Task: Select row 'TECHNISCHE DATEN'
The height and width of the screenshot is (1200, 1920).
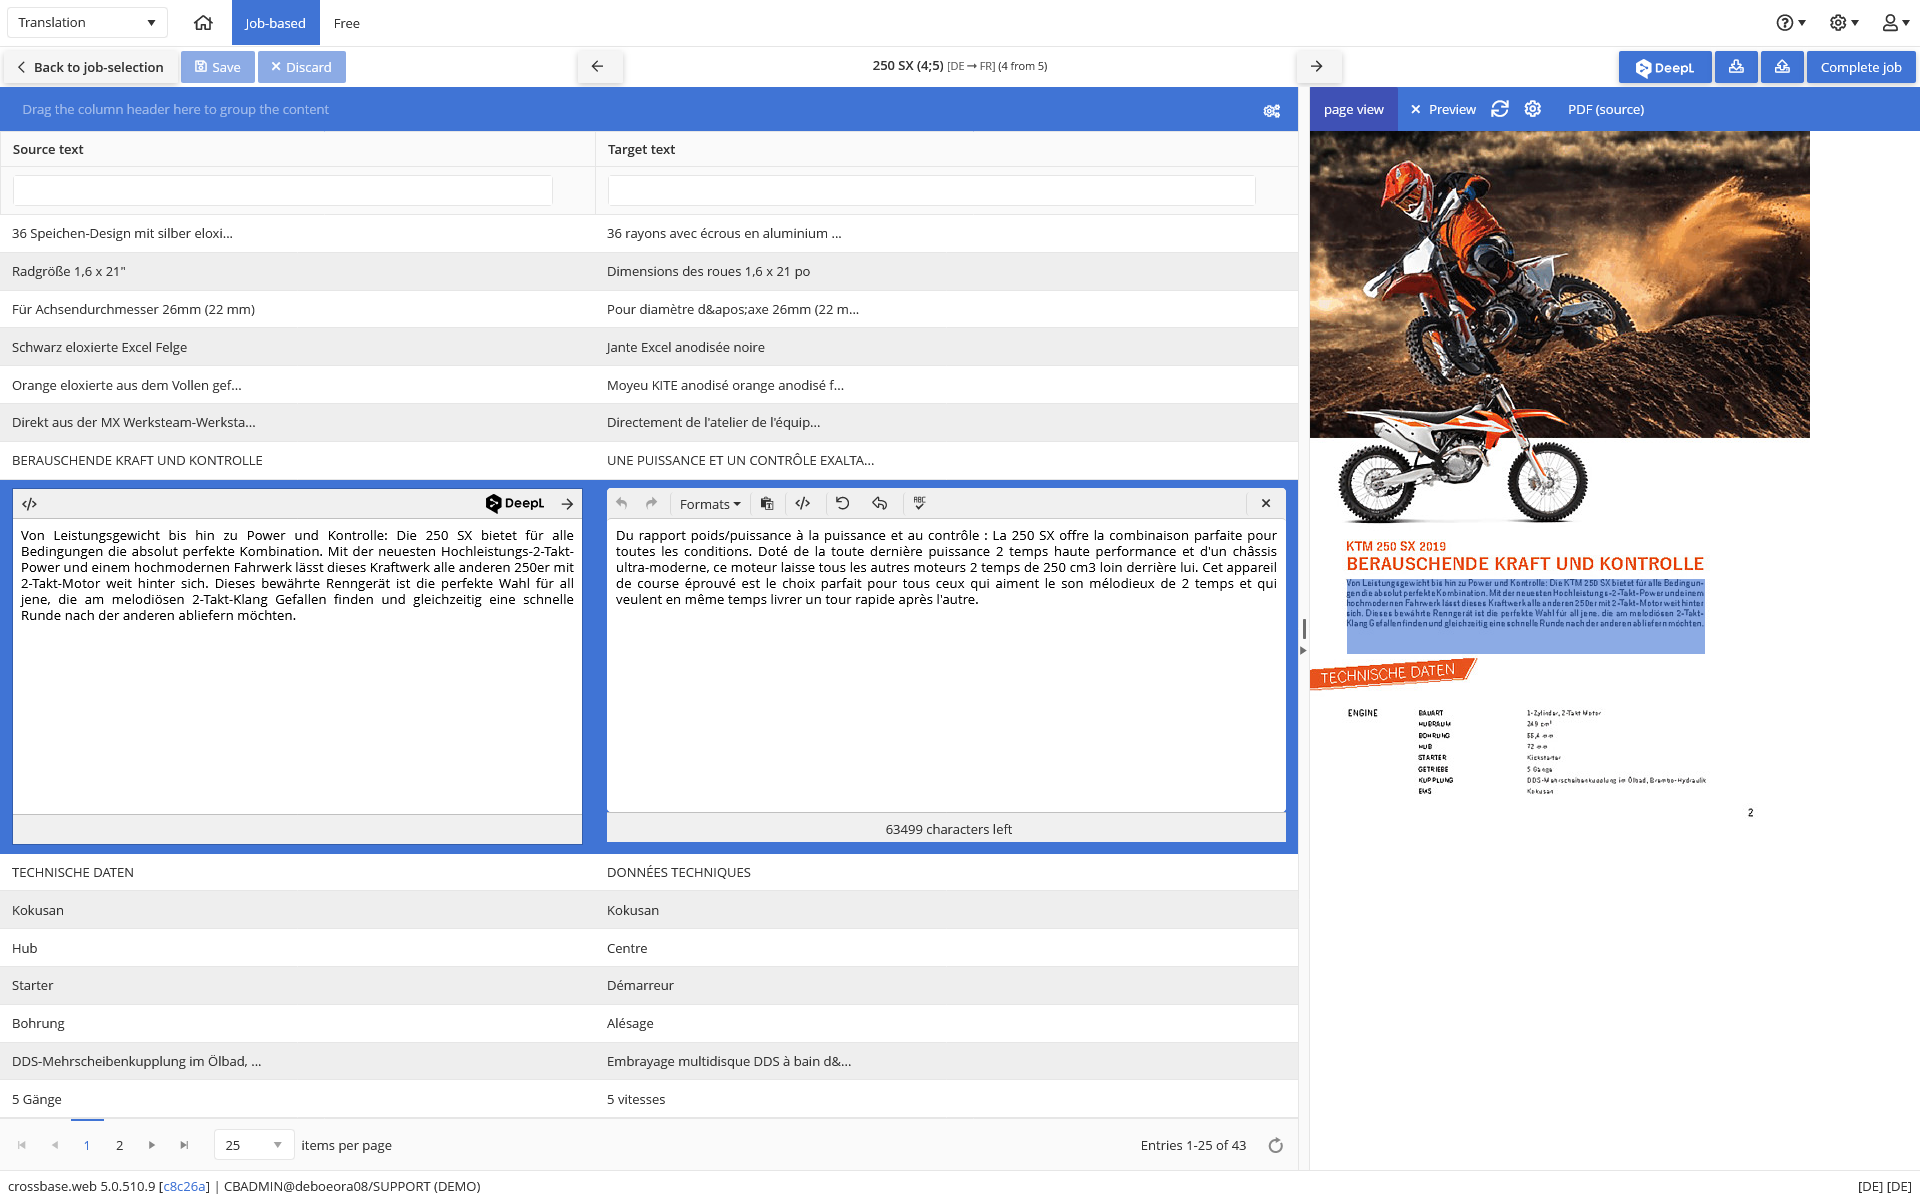Action: (x=649, y=872)
